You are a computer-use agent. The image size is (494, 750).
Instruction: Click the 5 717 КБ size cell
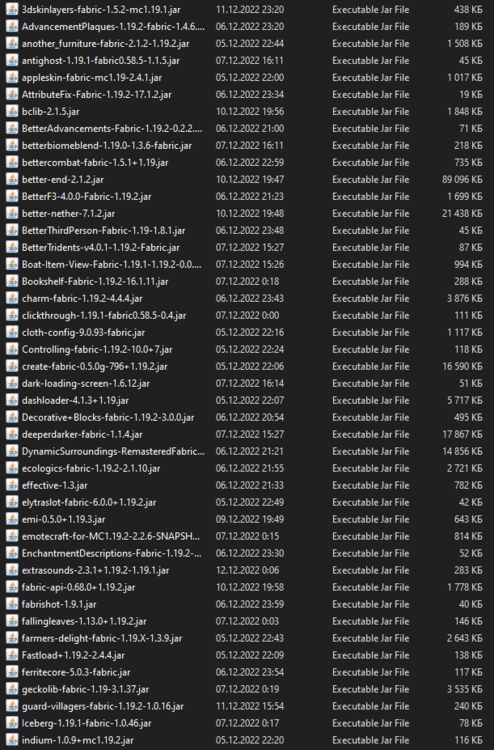tap(464, 400)
